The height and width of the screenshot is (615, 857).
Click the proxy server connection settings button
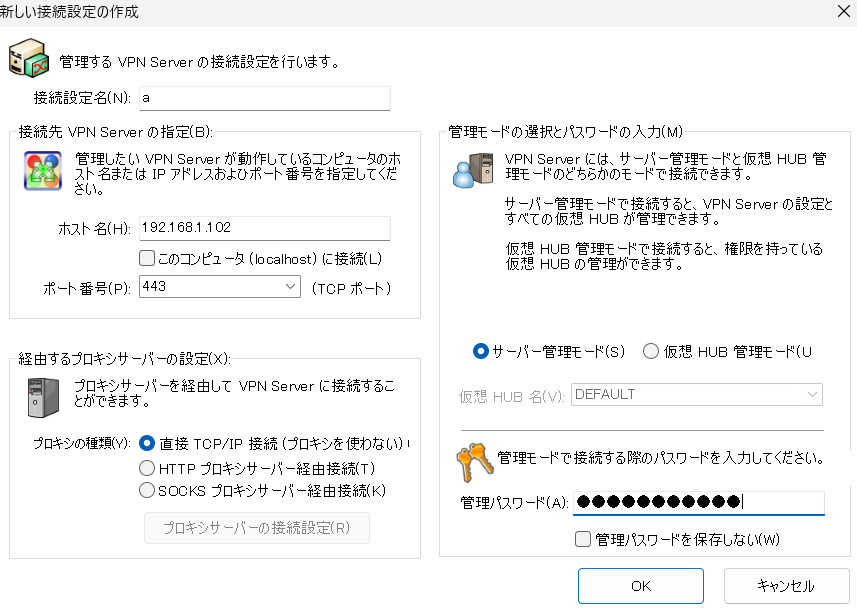[257, 528]
